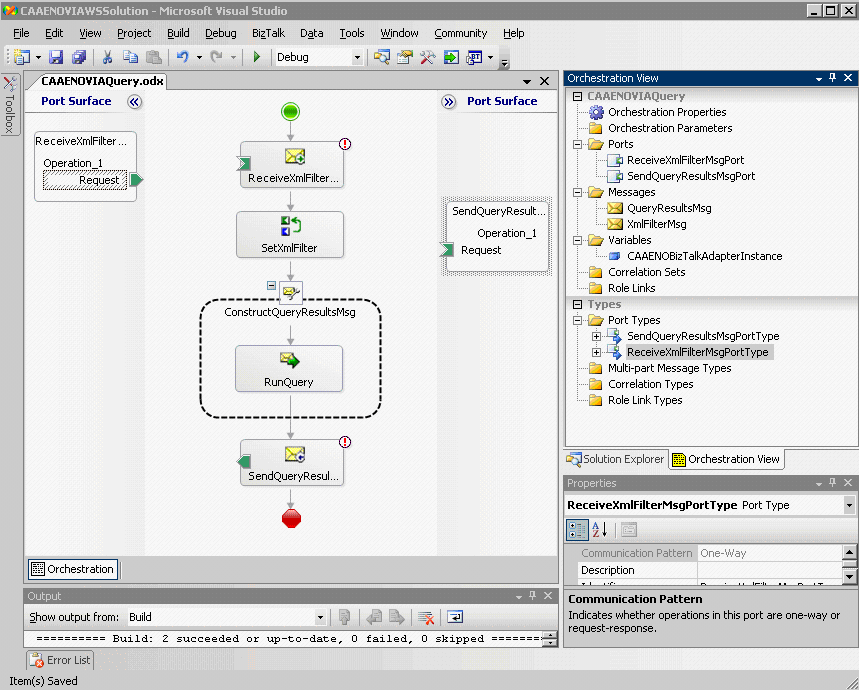Viewport: 859px width, 690px height.
Task: Collapse the ConstructQueryResultsMsg shape
Action: 271,285
